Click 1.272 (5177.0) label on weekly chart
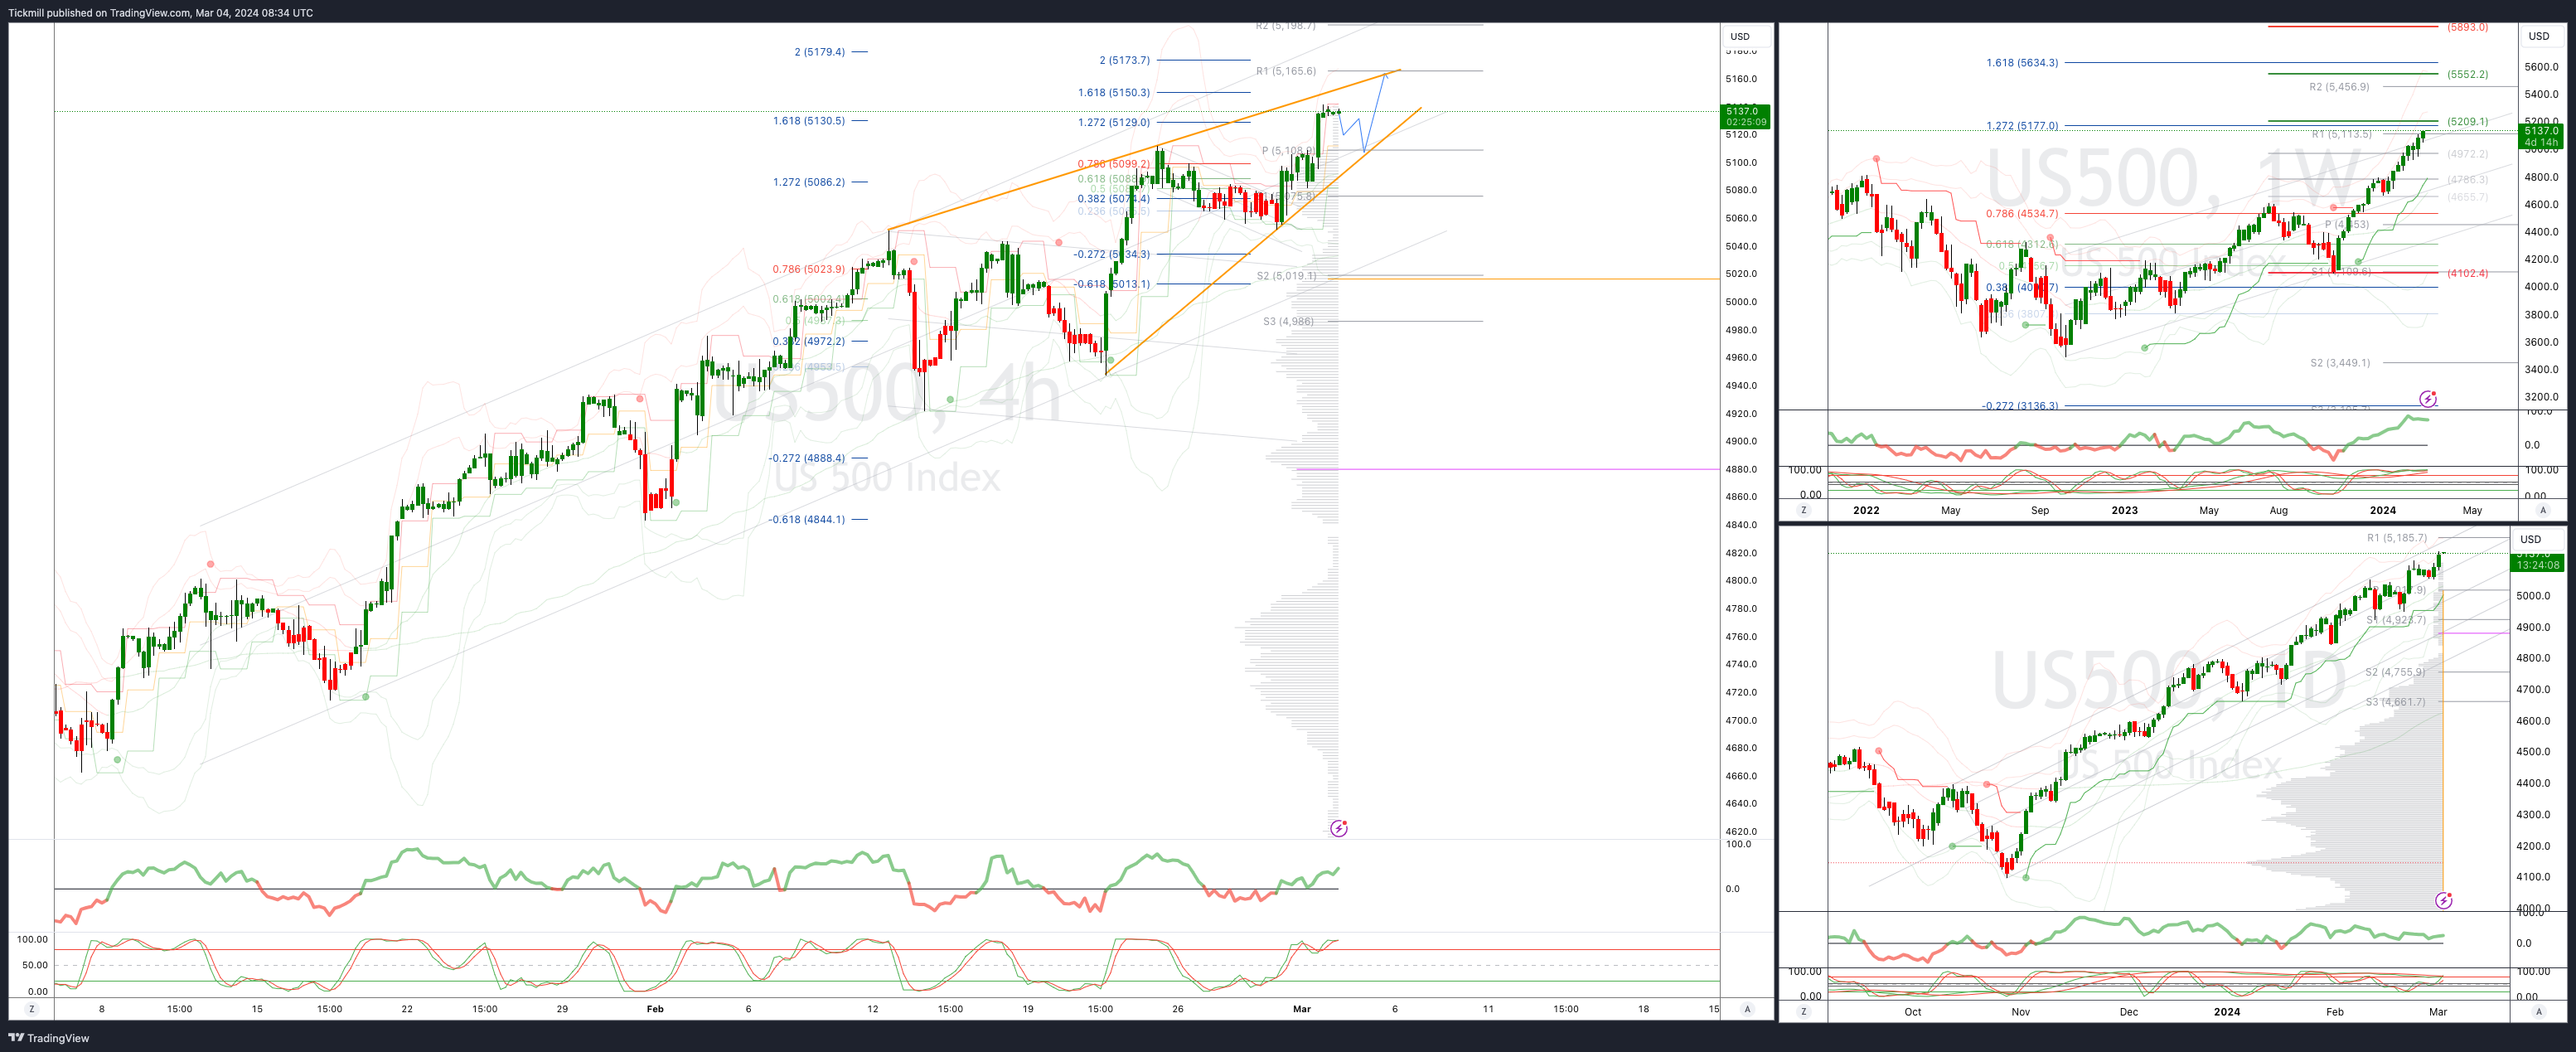Viewport: 2576px width, 1052px height. click(2022, 126)
